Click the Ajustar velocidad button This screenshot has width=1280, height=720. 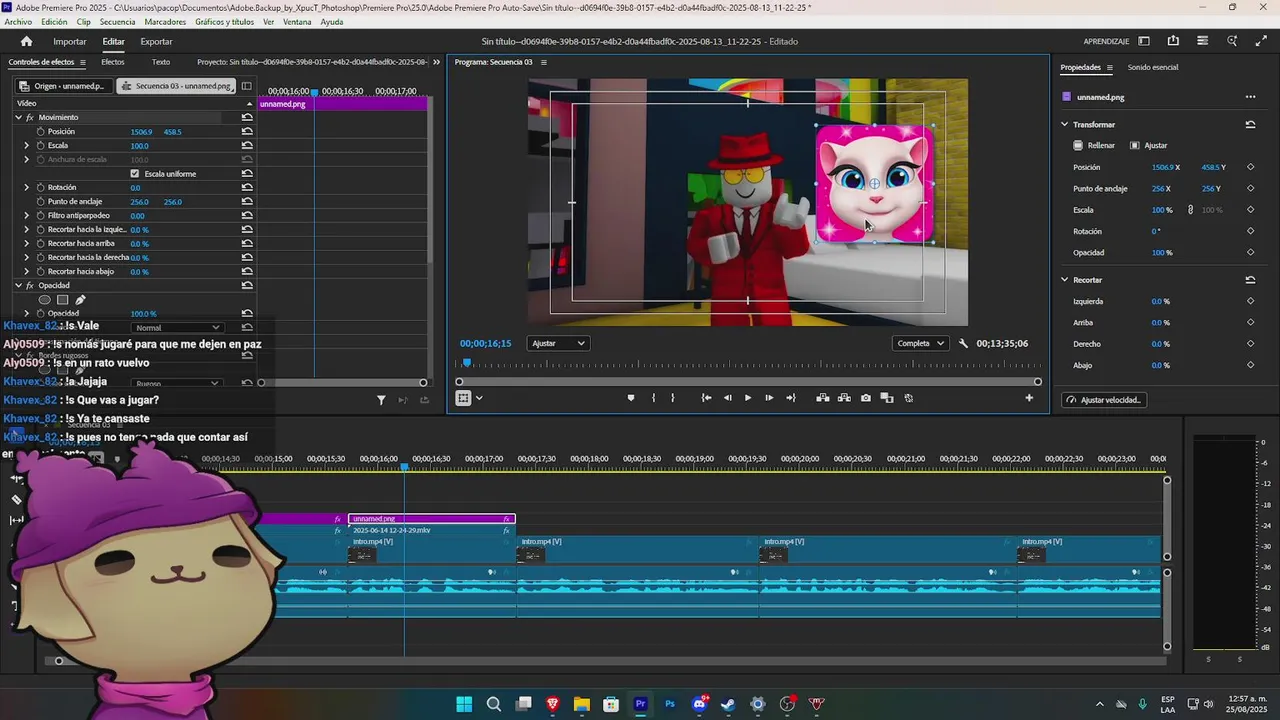(1104, 400)
